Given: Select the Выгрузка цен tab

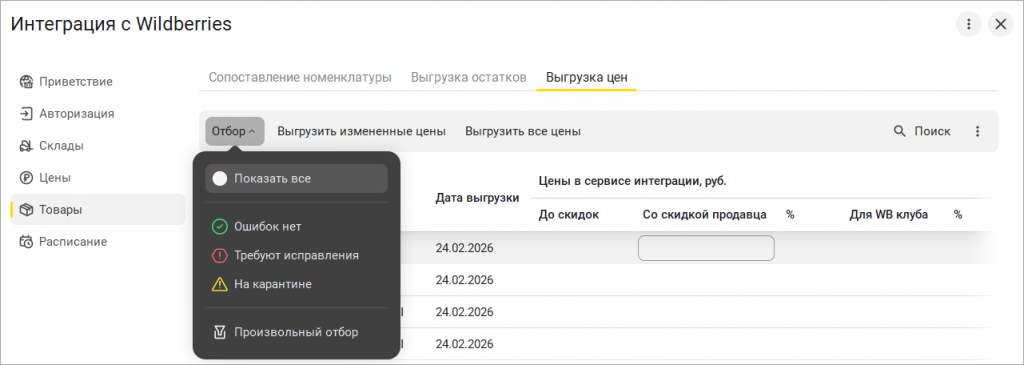Looking at the screenshot, I should 586,77.
